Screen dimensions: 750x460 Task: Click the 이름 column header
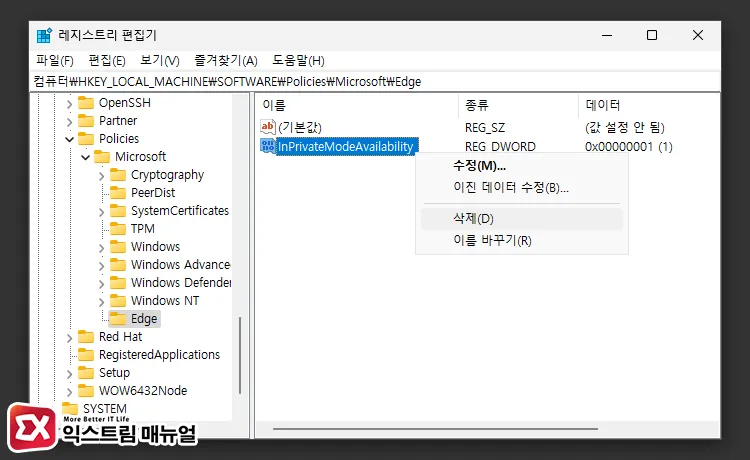(357, 105)
